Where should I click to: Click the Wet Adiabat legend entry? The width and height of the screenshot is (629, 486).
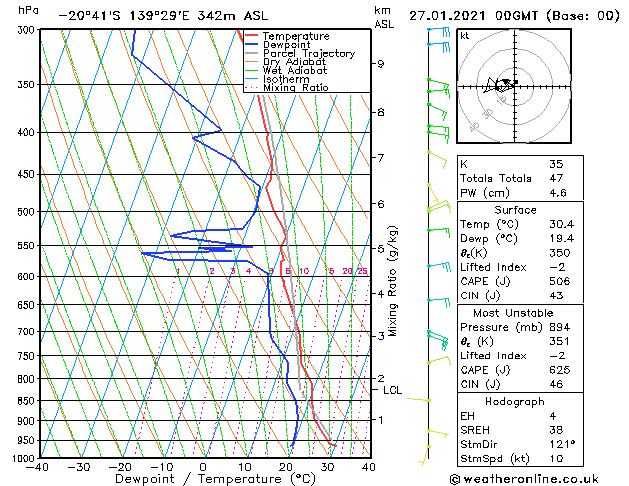pyautogui.click(x=286, y=70)
